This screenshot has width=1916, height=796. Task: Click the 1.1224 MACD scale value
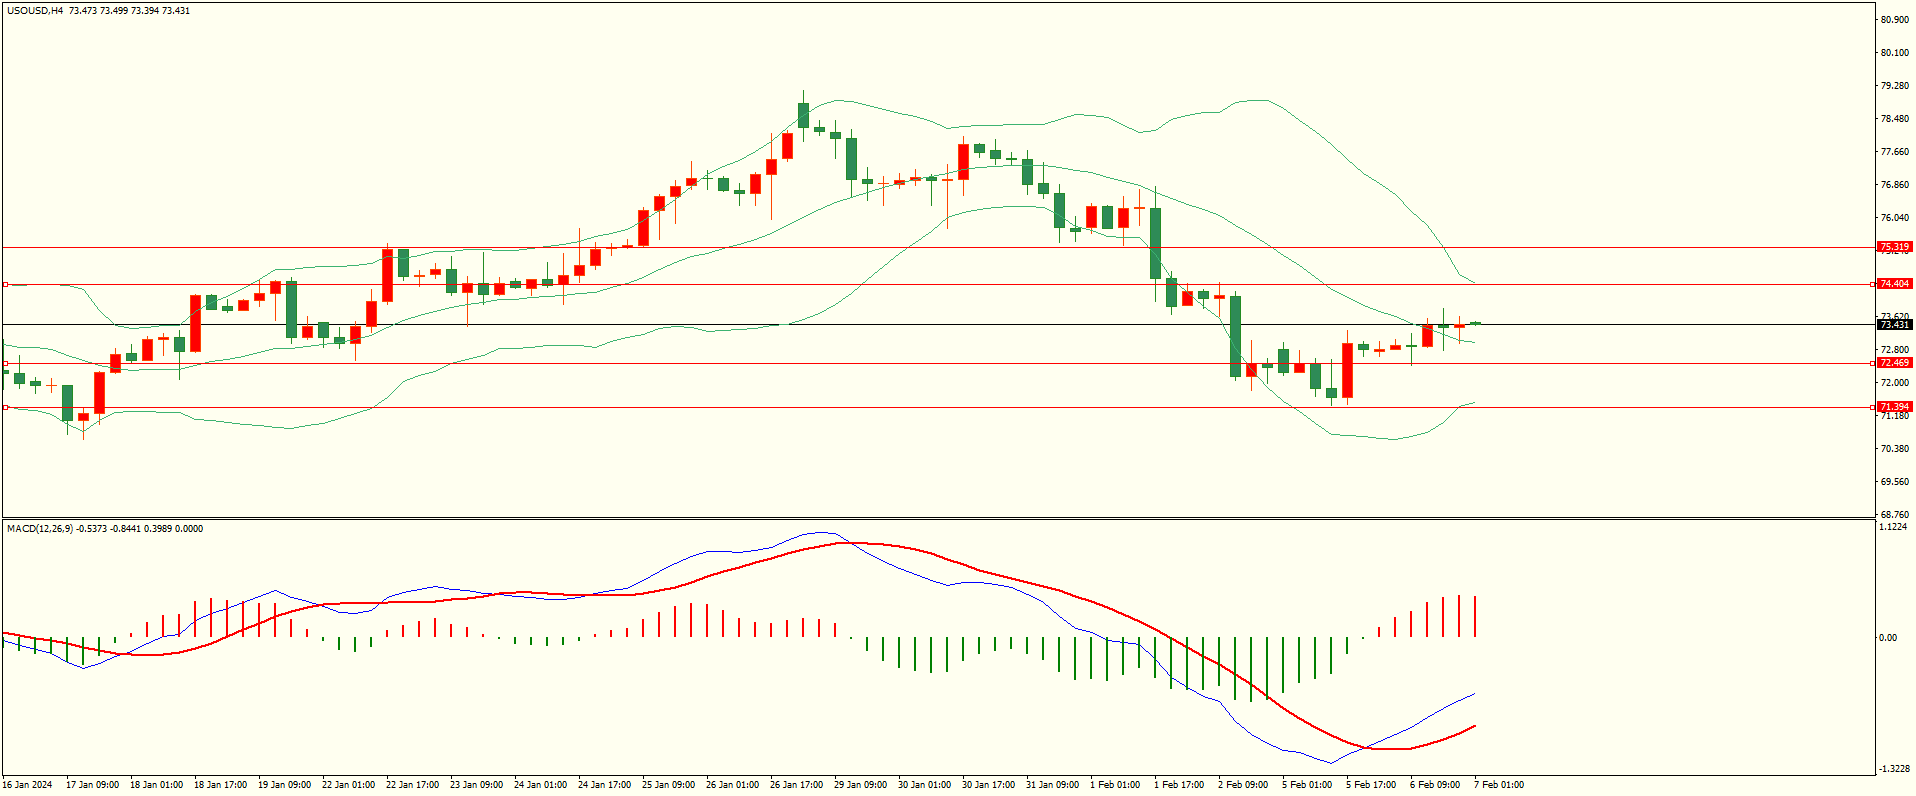pos(1894,527)
